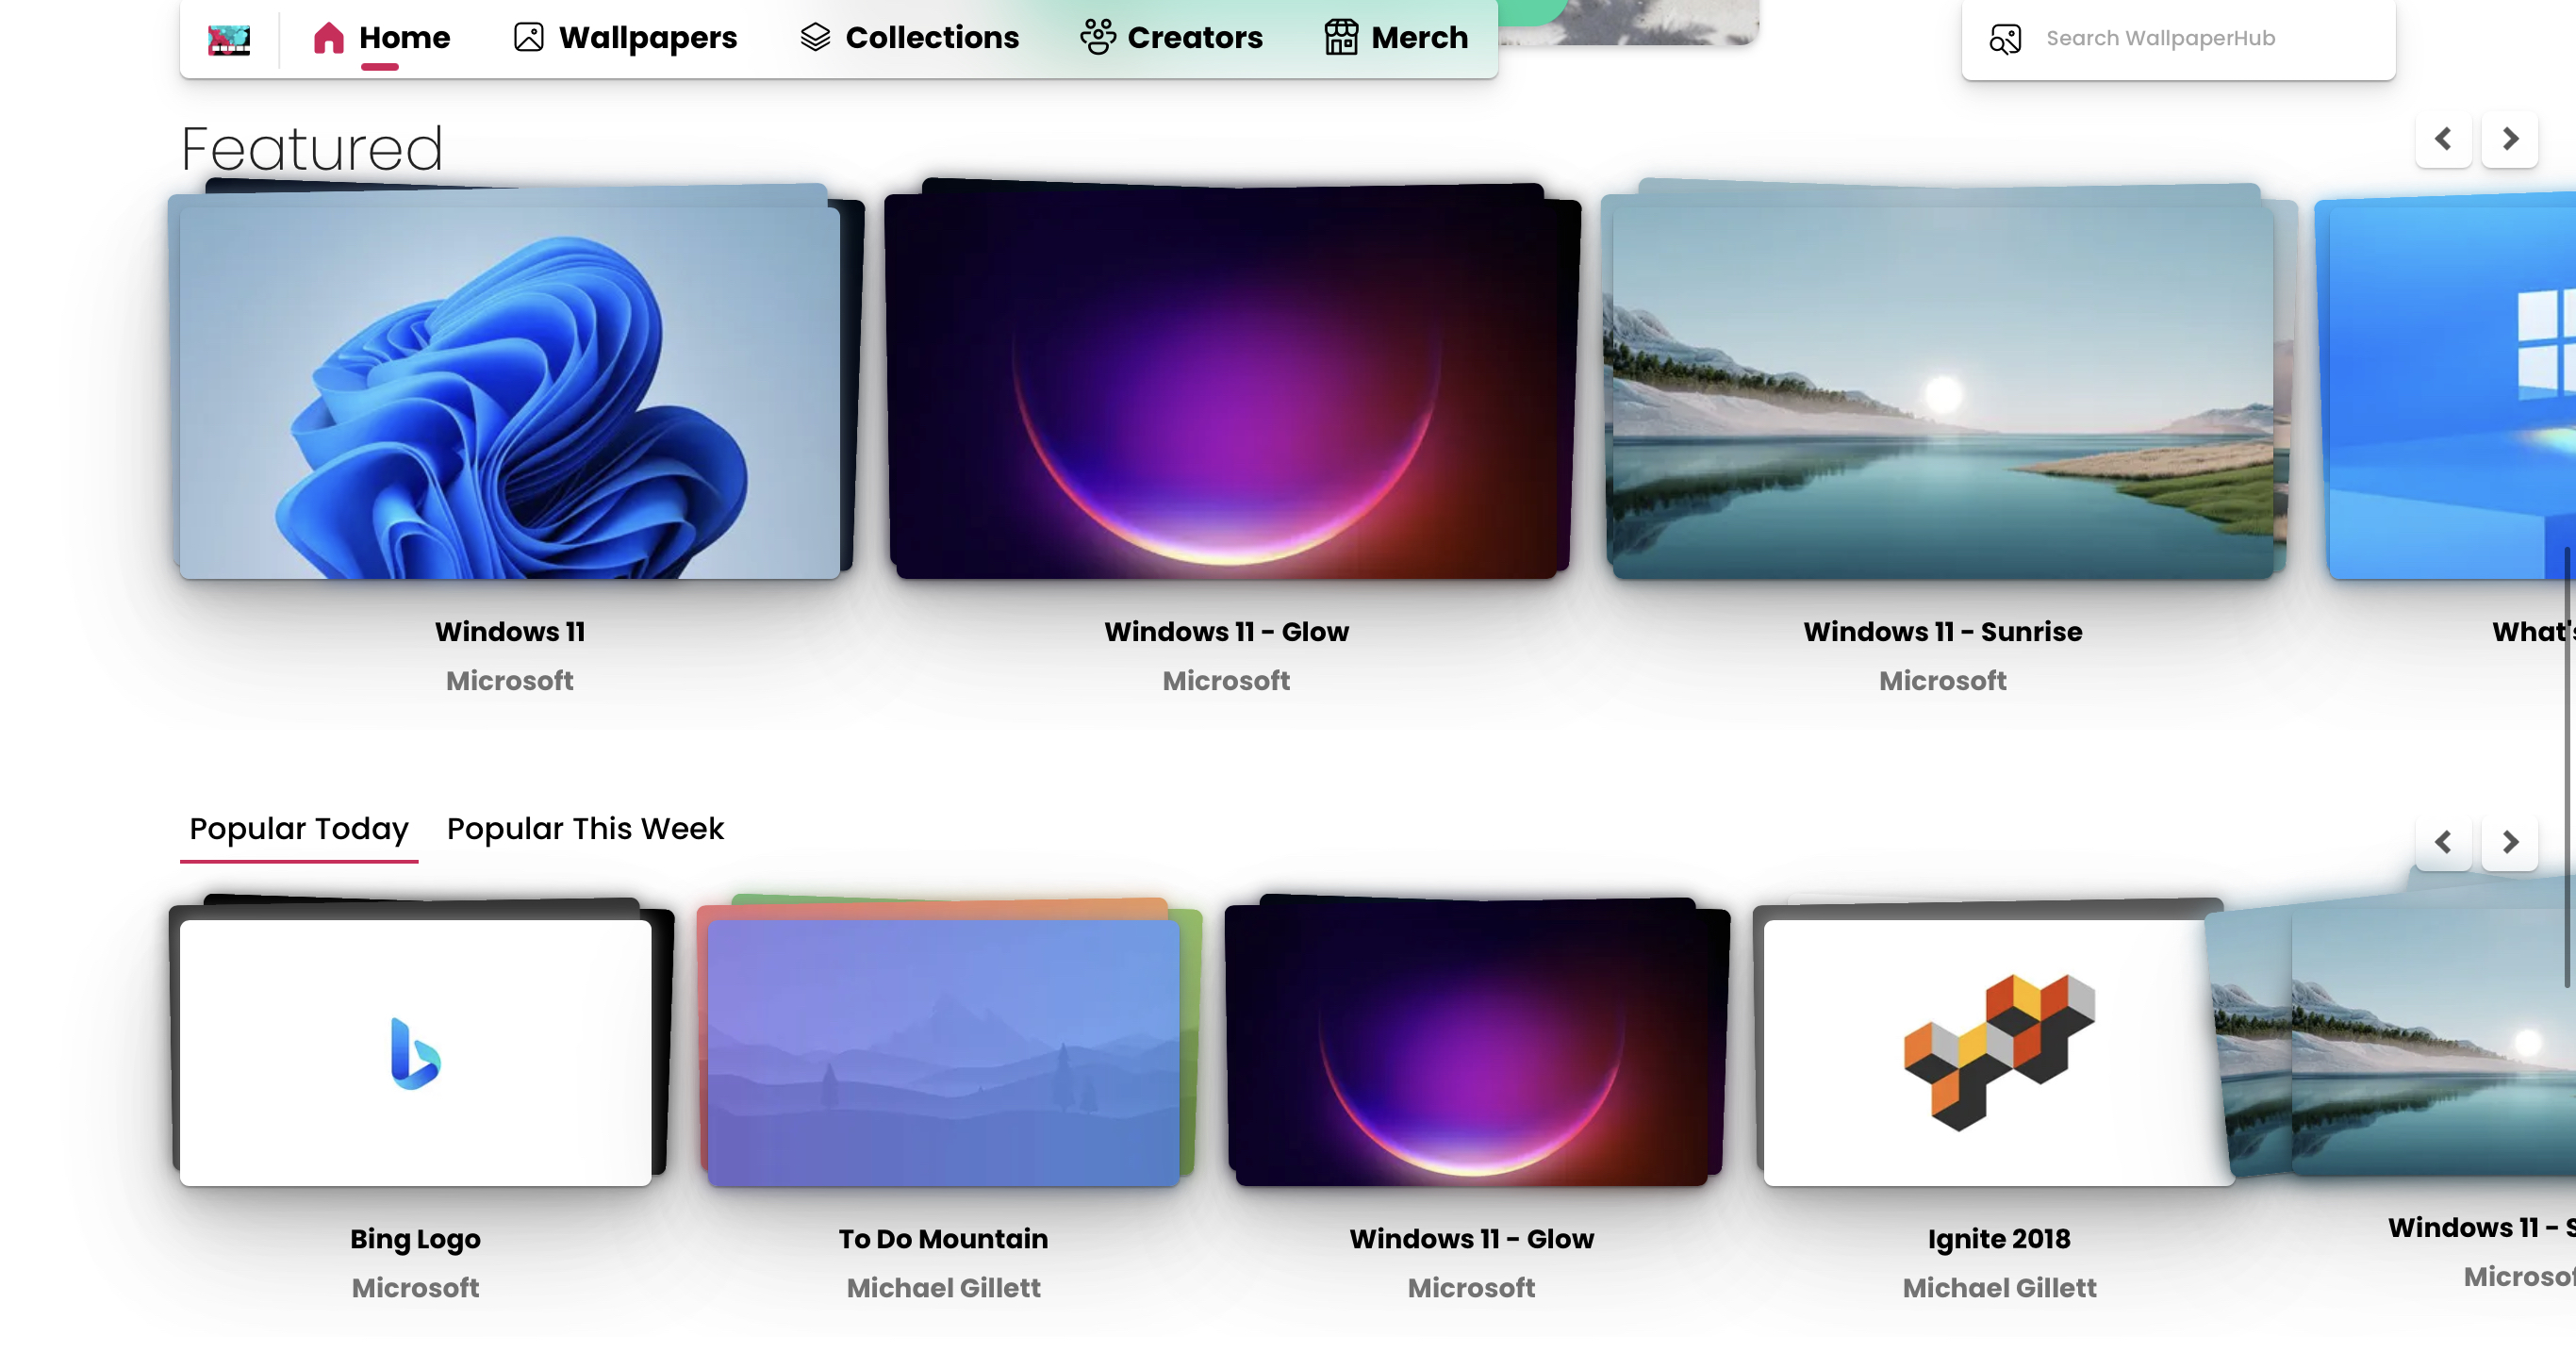
Task: Show next Featured wallpapers
Action: 2510,139
